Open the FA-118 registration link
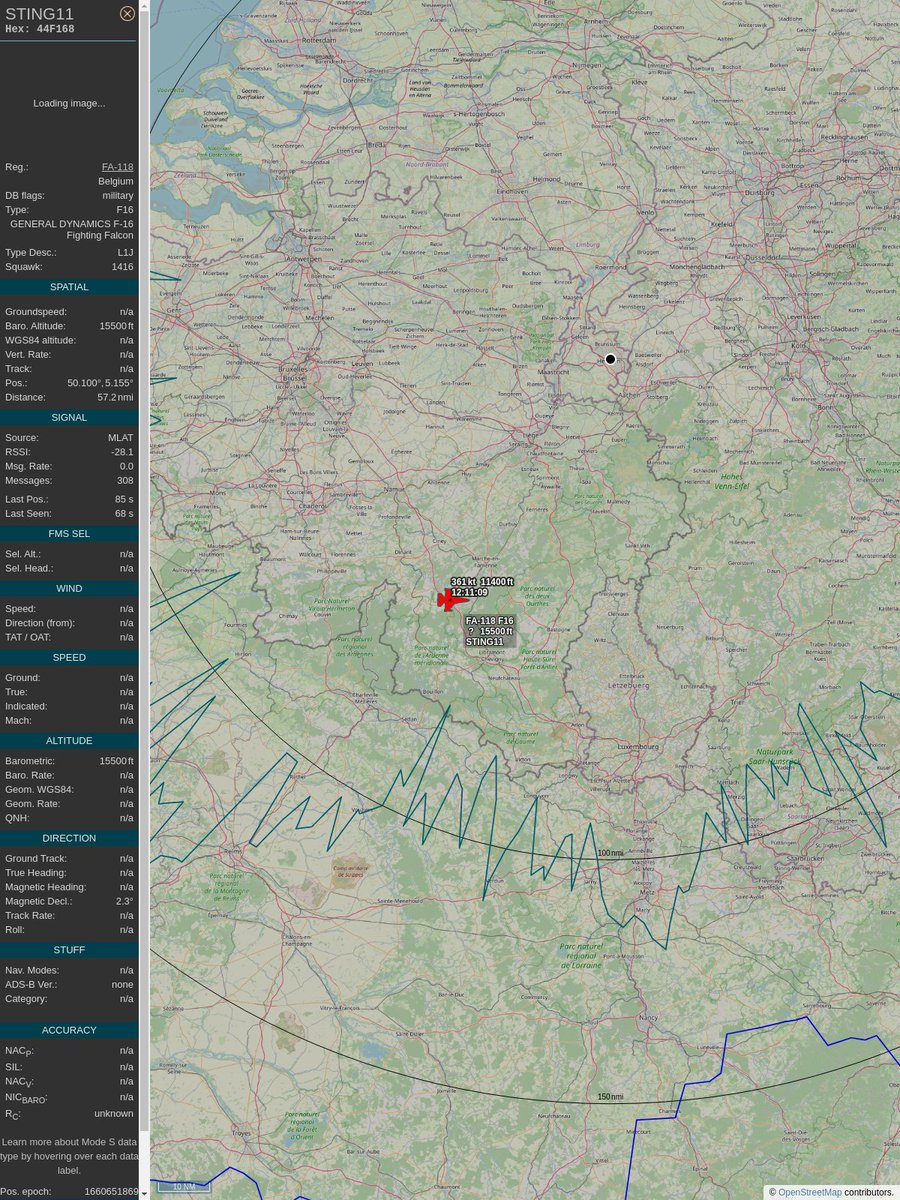 coord(116,167)
